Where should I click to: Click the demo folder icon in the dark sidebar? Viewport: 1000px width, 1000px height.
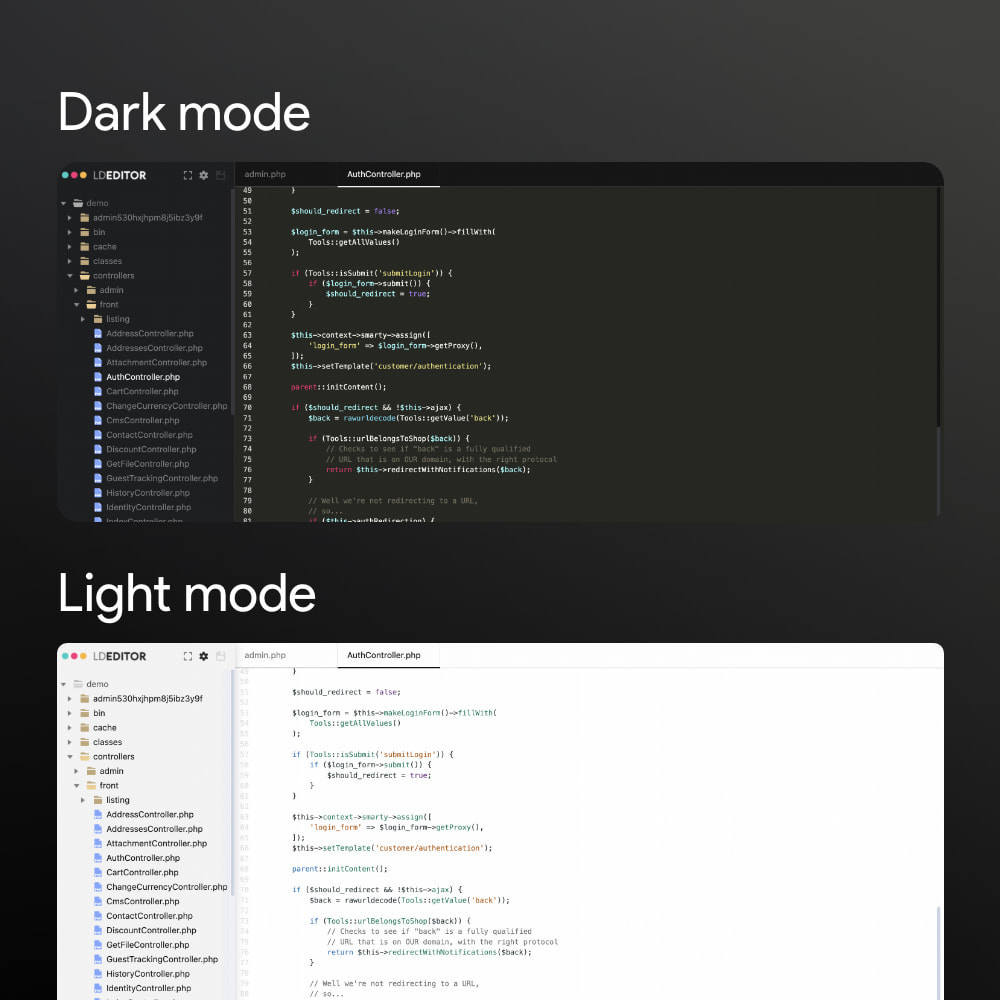pos(78,203)
